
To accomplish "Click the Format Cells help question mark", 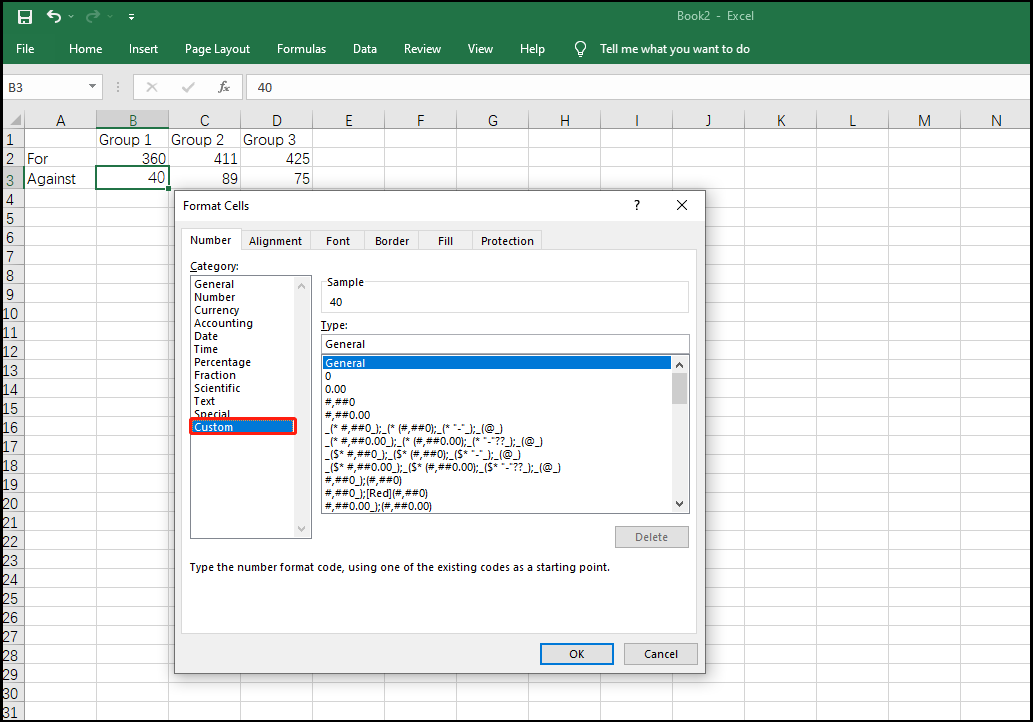I will click(636, 206).
